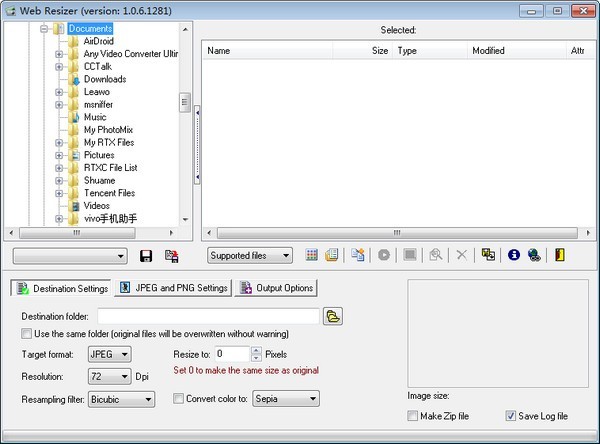Expand the Tencent Files folder node
This screenshot has width=600, height=444.
pyautogui.click(x=59, y=193)
